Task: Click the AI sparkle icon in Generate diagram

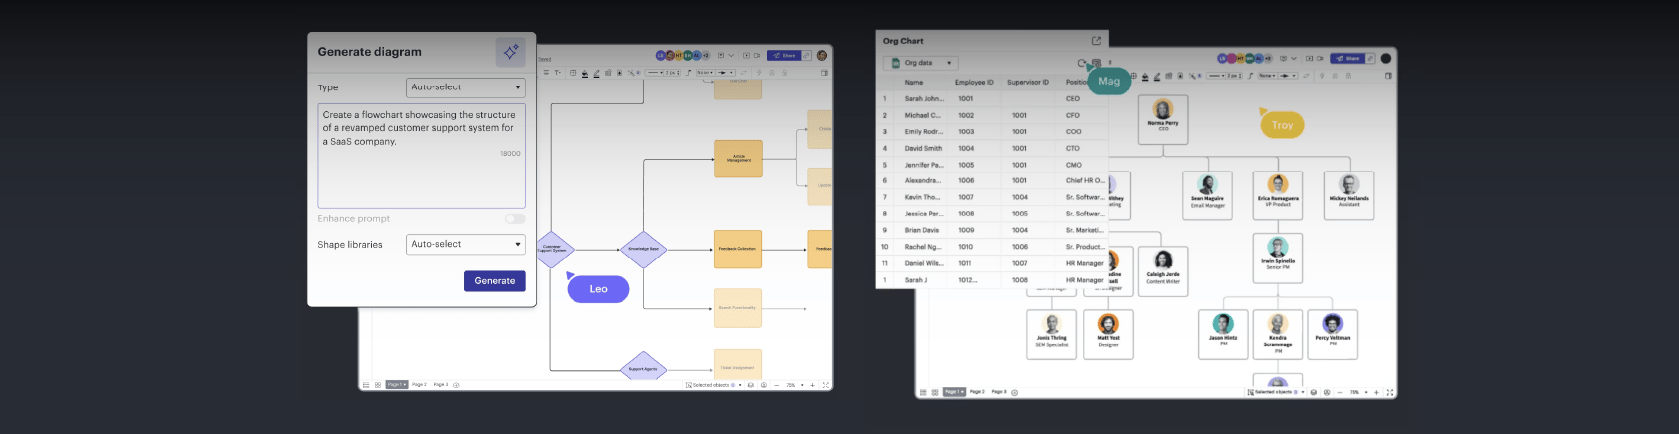Action: tap(510, 52)
